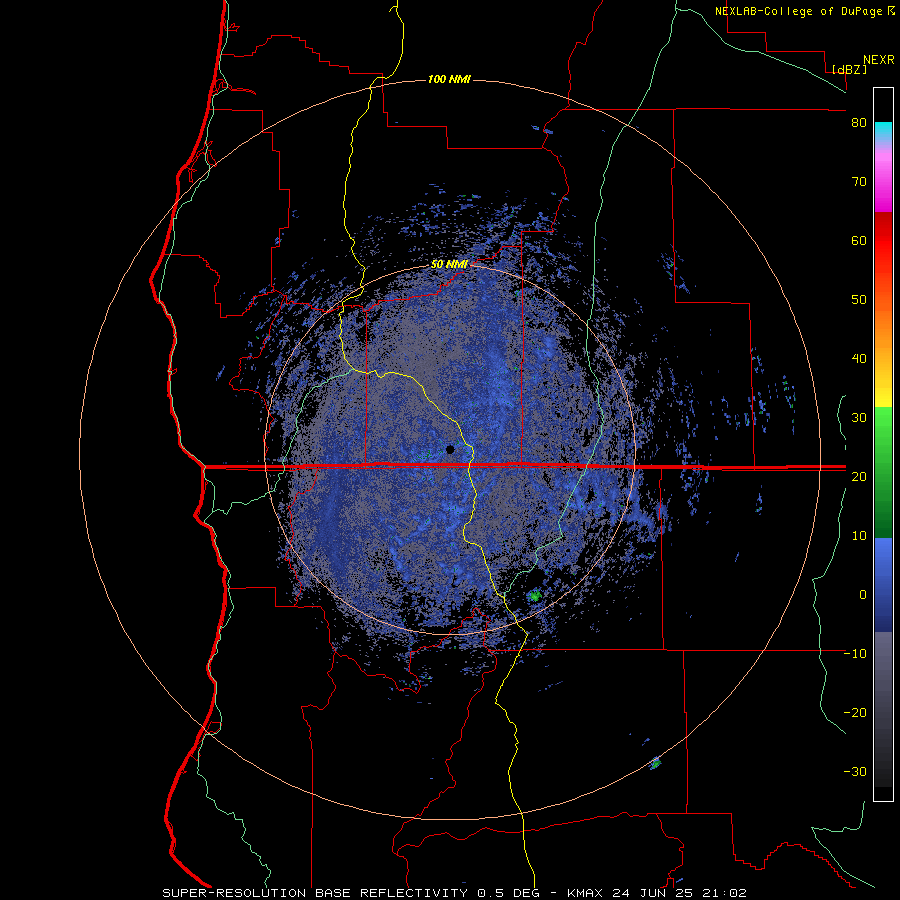The height and width of the screenshot is (900, 900).
Task: Click the 100 NMI range ring label
Action: click(449, 79)
